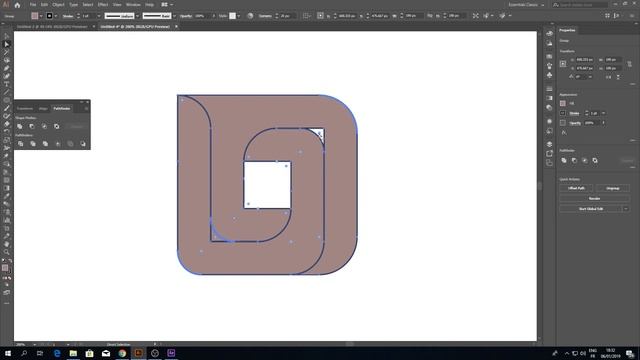Image resolution: width=640 pixels, height=360 pixels.
Task: Open the fill color dropdown in control bar
Action: [41, 16]
